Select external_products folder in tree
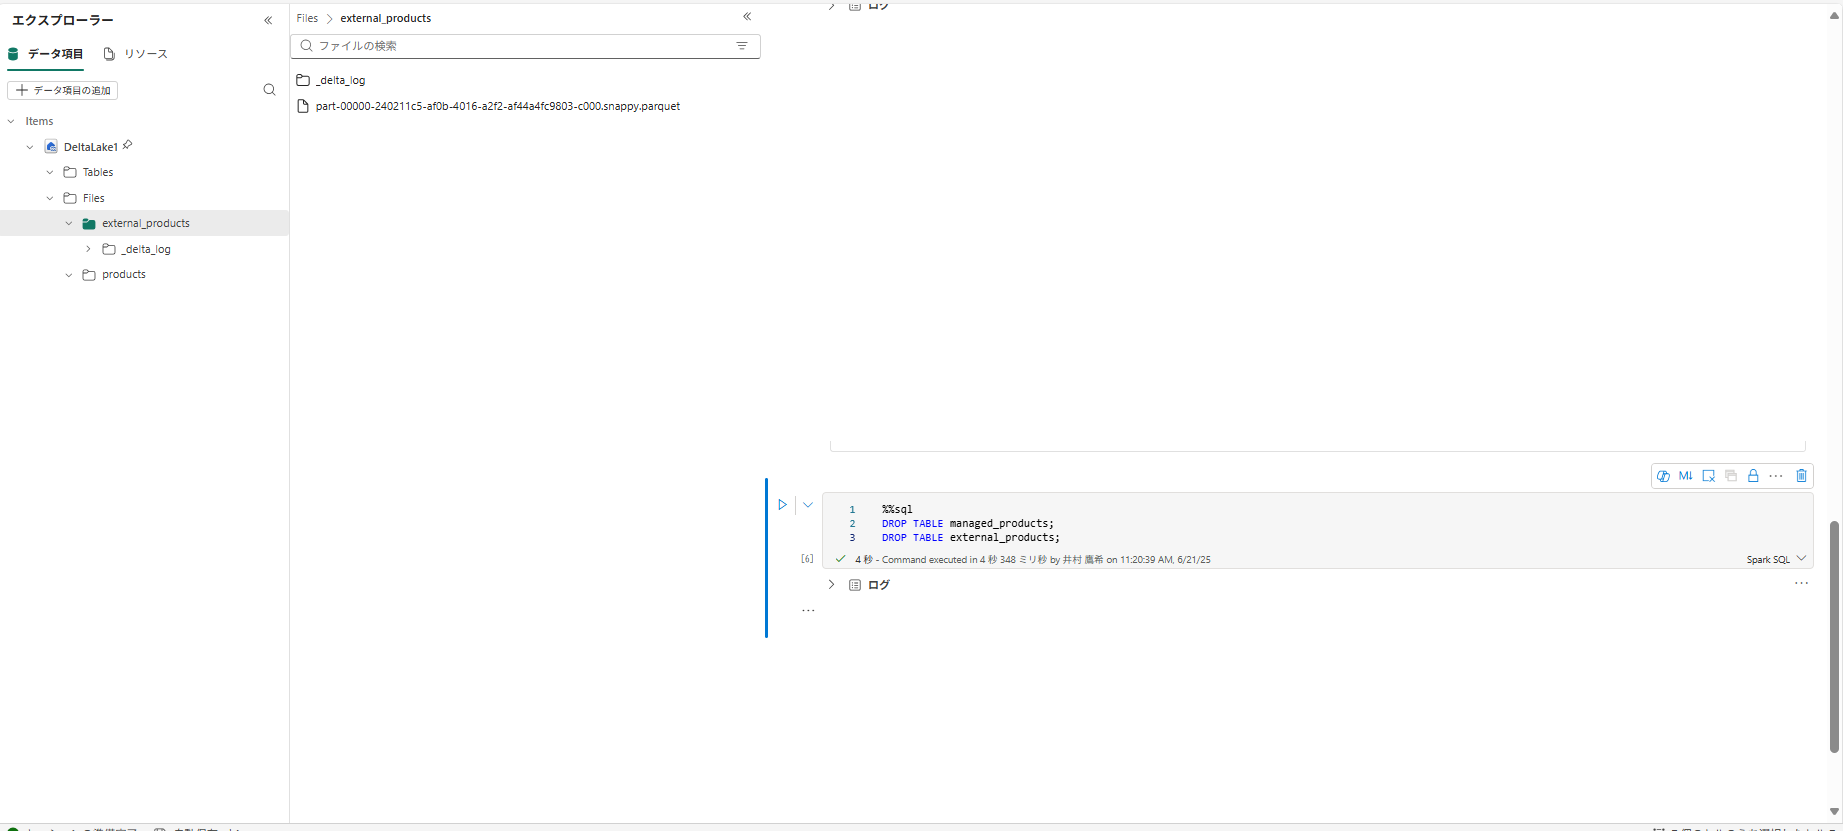This screenshot has width=1843, height=831. (145, 223)
